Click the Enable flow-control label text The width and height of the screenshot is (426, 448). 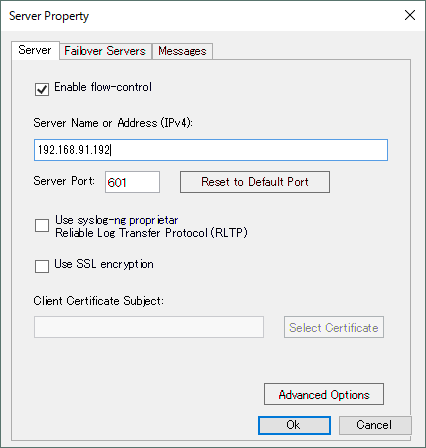click(103, 87)
